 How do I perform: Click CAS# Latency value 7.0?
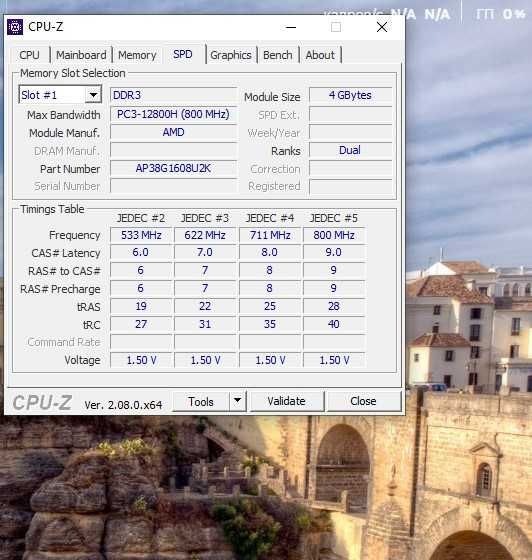point(205,252)
